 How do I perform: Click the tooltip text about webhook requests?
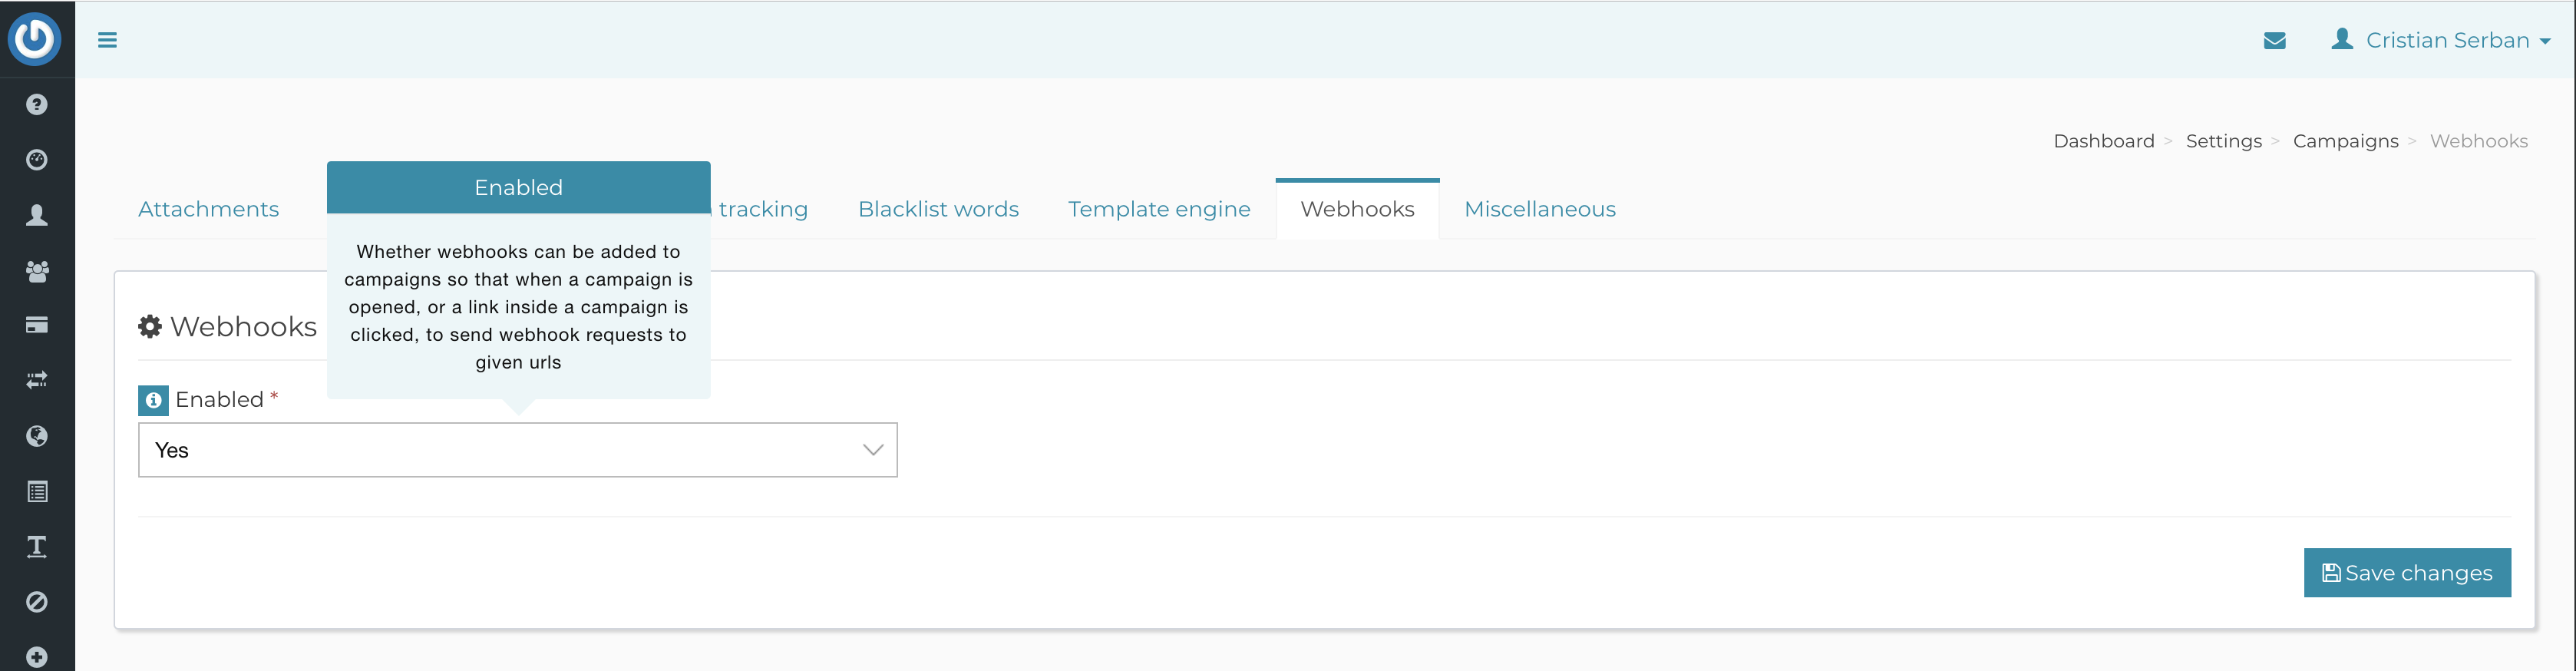coord(518,307)
